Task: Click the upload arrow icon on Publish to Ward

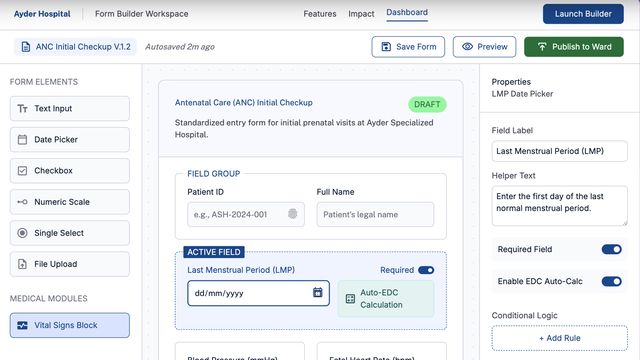Action: [x=542, y=47]
